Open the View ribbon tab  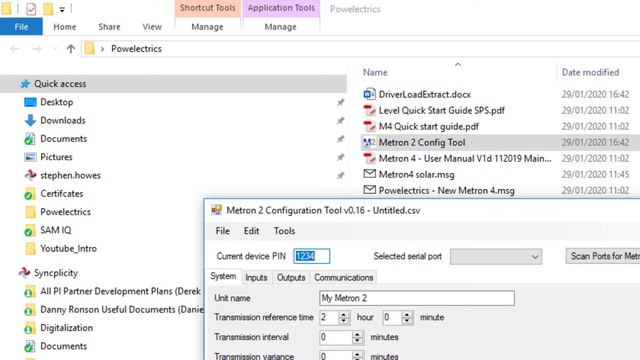click(x=152, y=27)
